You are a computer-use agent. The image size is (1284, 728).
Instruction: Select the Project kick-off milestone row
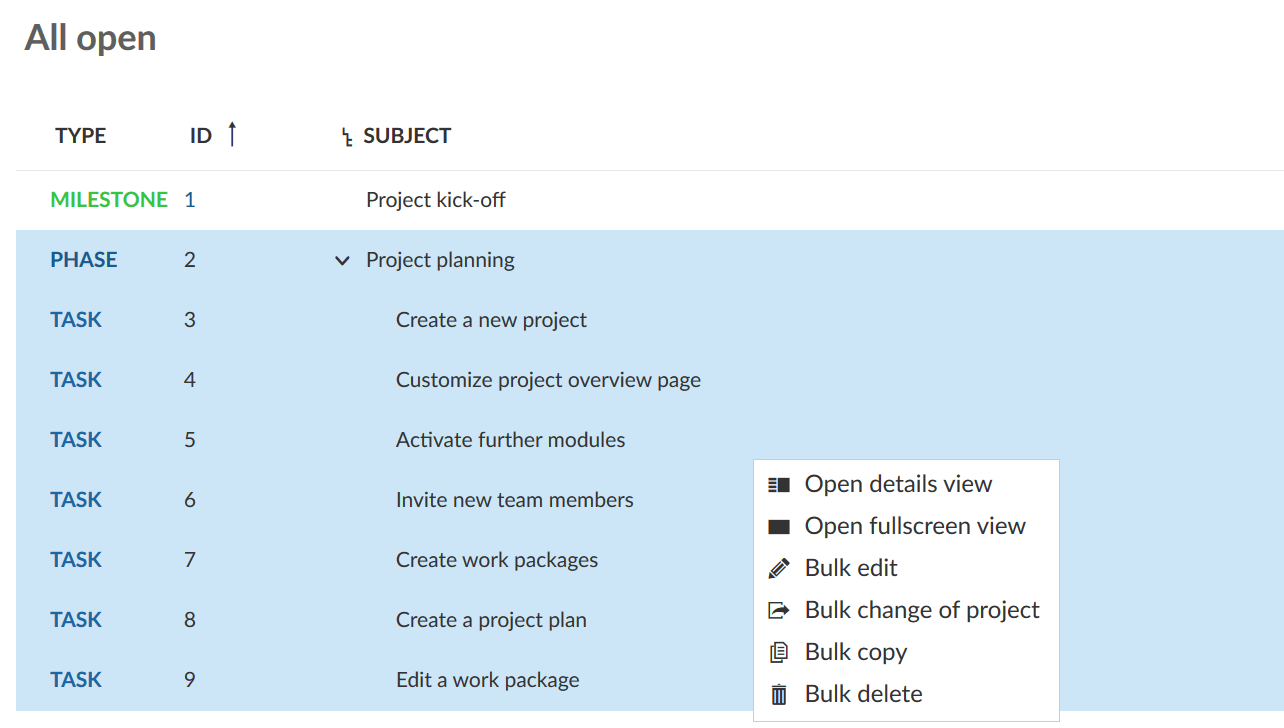click(x=435, y=200)
